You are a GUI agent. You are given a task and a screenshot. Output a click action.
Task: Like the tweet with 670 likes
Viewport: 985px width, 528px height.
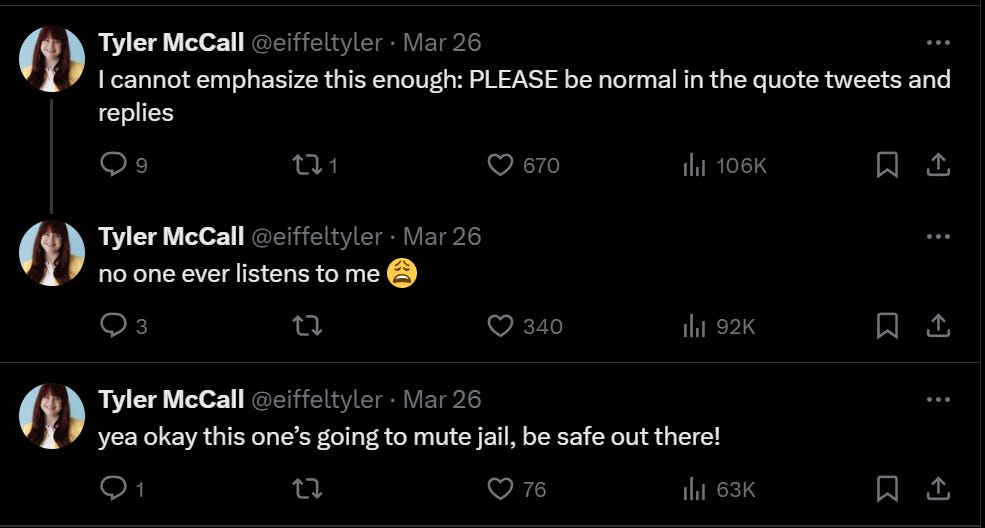(500, 165)
